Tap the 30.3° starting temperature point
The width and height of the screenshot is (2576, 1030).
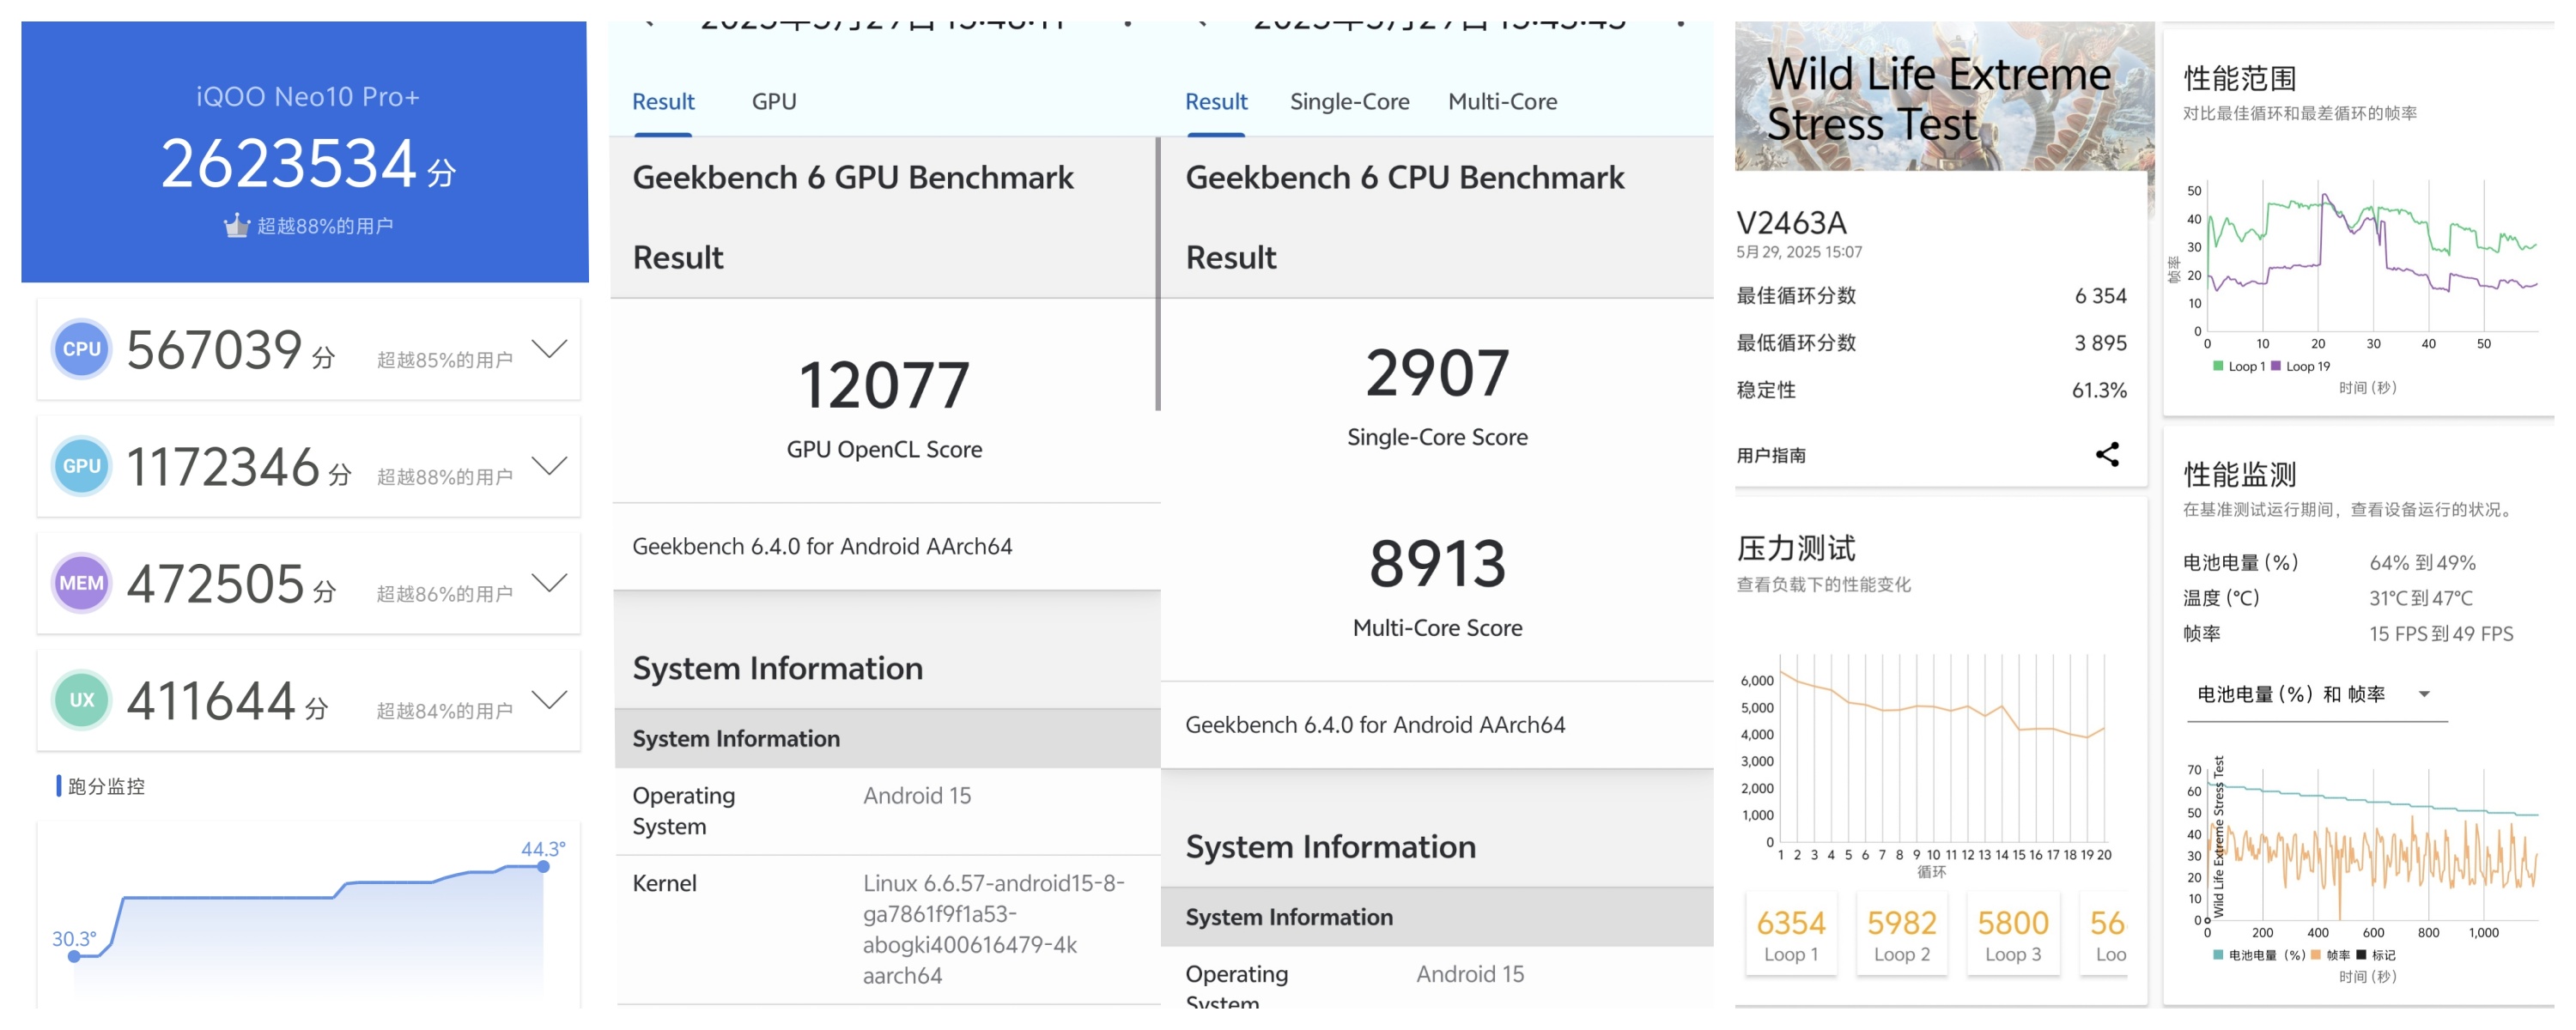click(74, 957)
